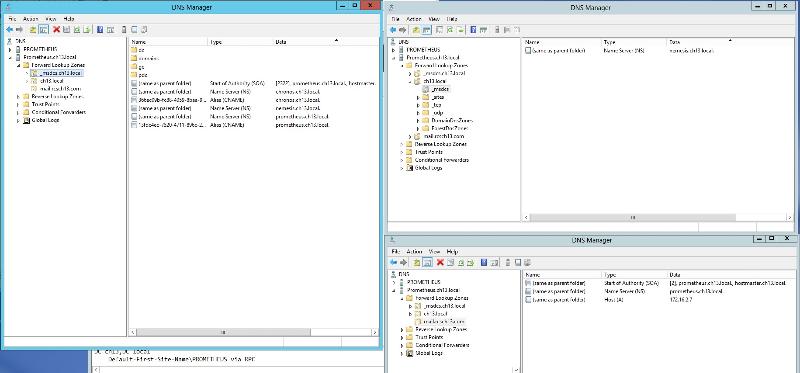
Task: Click horizontal scrollbar thumb in left window list
Action: 223,332
